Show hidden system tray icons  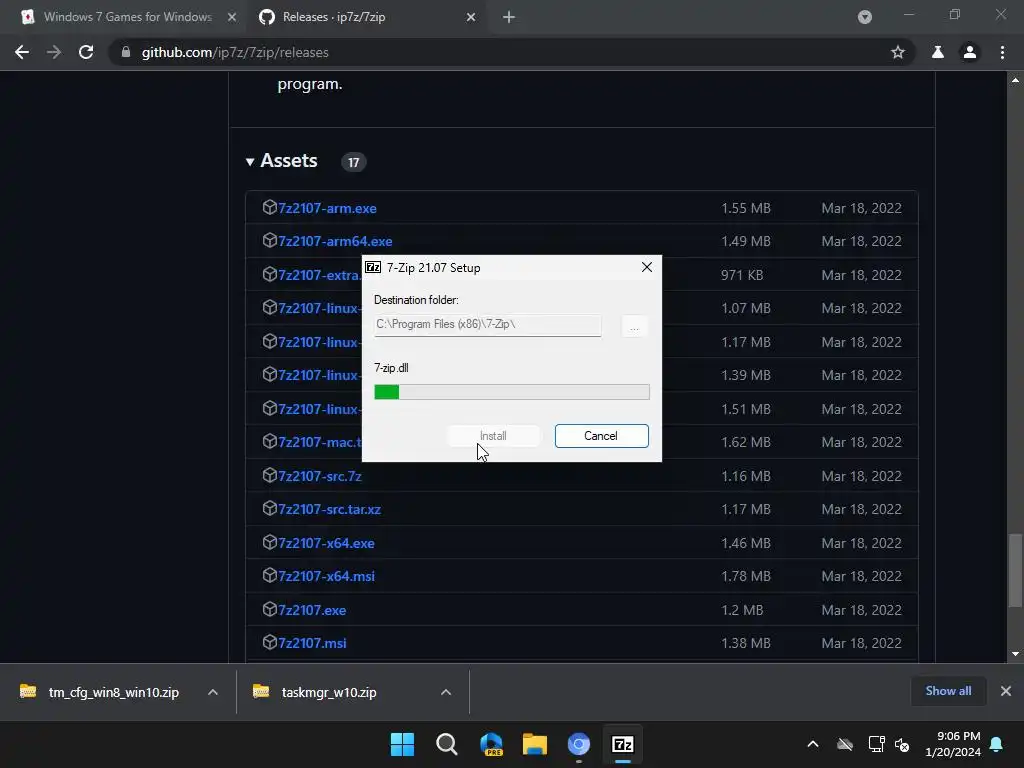[x=813, y=744]
